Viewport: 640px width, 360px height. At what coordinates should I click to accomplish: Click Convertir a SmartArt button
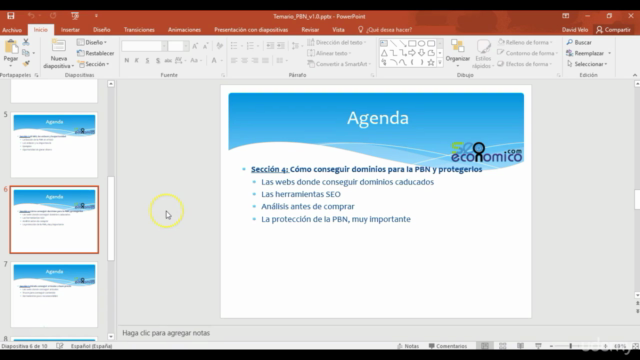[x=339, y=64]
